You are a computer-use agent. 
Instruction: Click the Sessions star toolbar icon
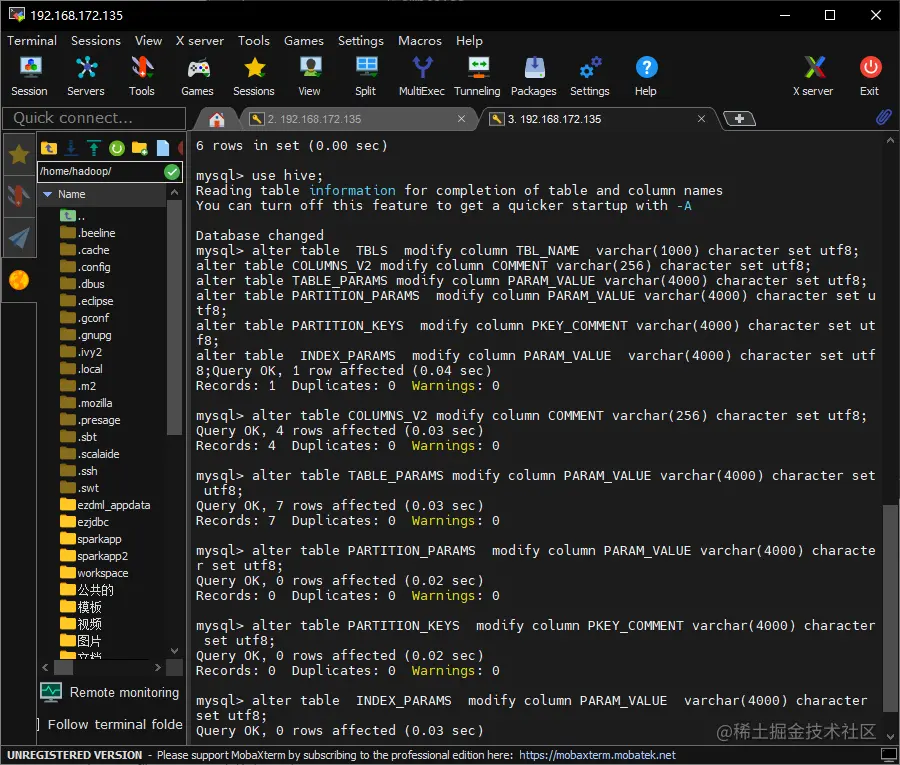tap(254, 76)
